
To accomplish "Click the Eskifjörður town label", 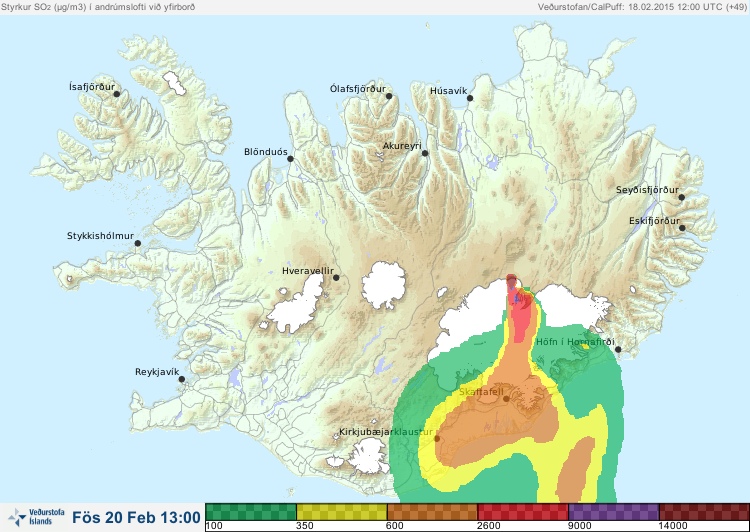I will (x=654, y=221).
